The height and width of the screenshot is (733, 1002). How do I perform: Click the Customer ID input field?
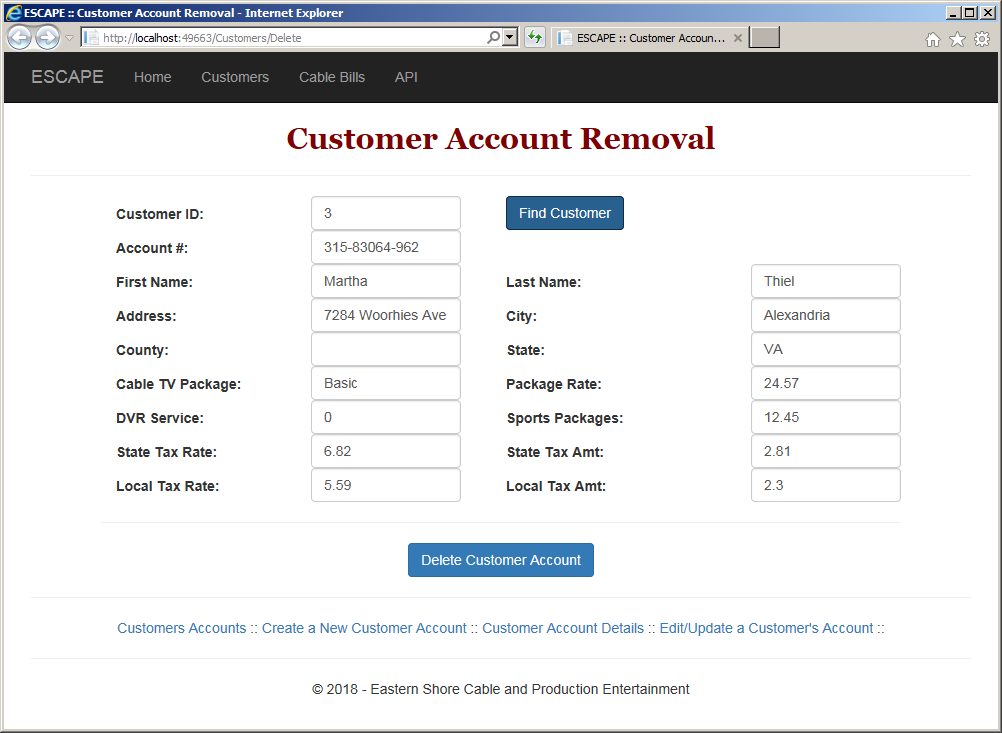[x=386, y=213]
